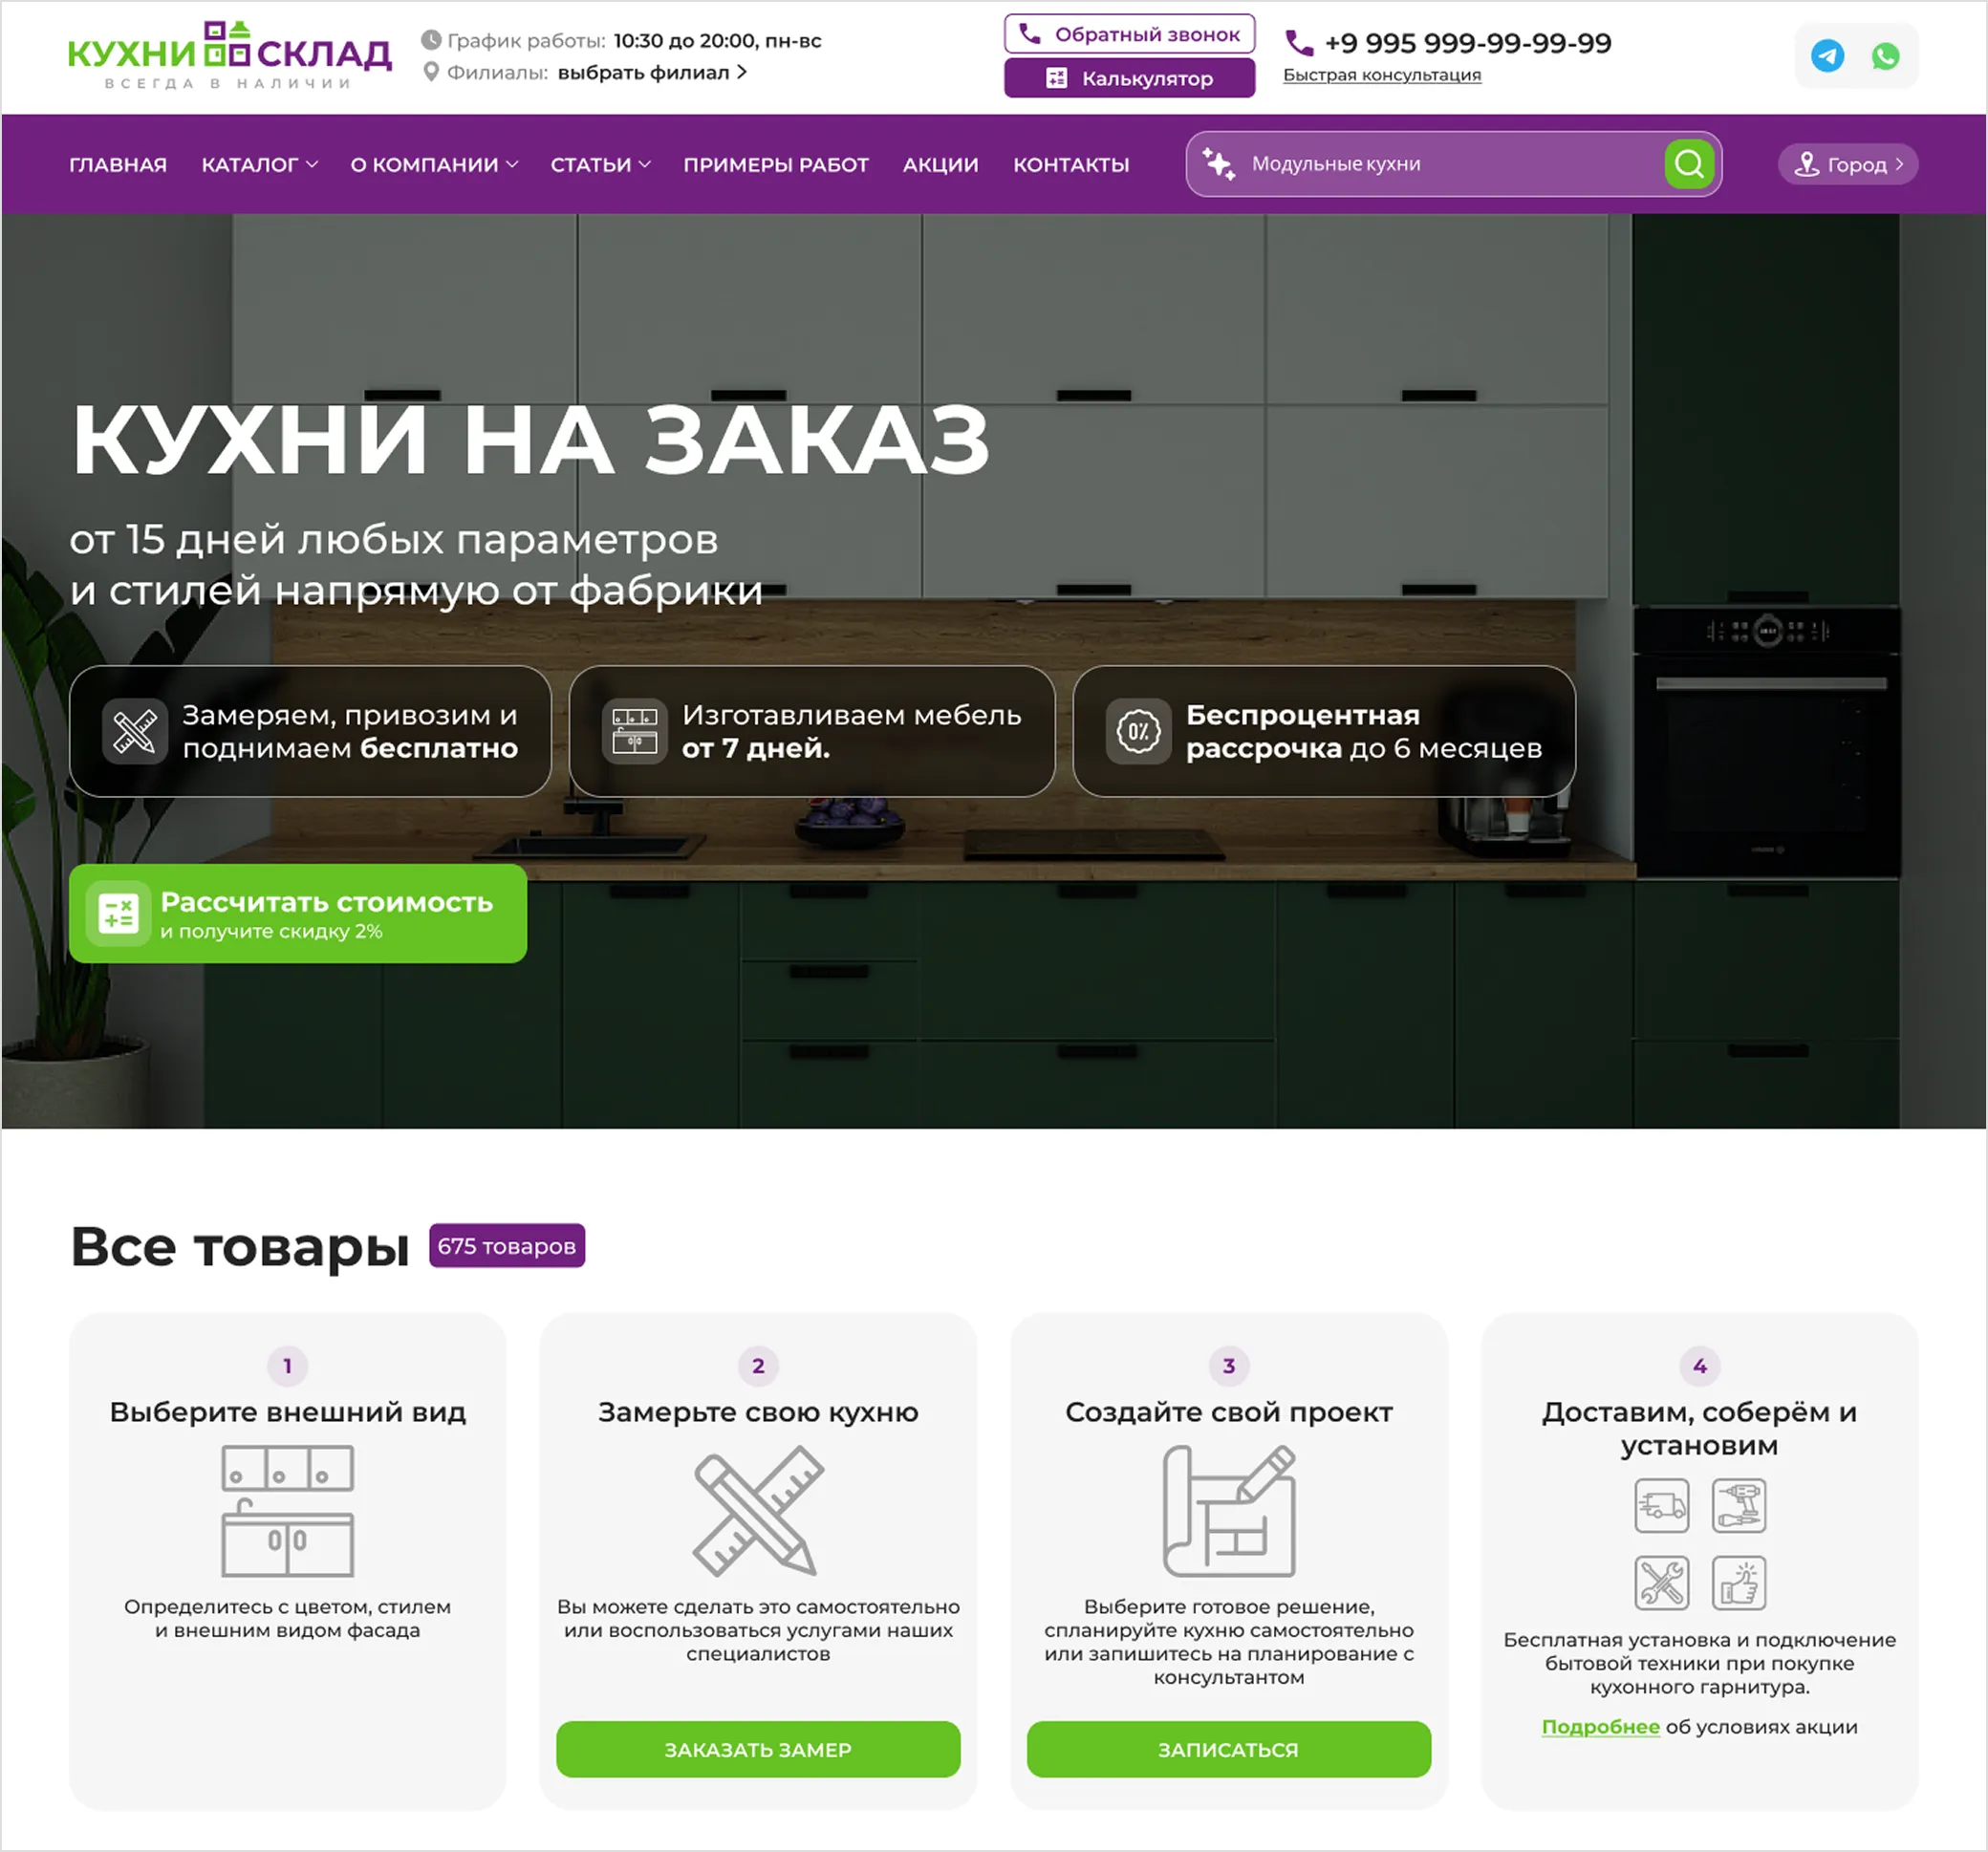The height and width of the screenshot is (1852, 1988).
Task: Open the Город city selector
Action: pyautogui.click(x=1848, y=165)
